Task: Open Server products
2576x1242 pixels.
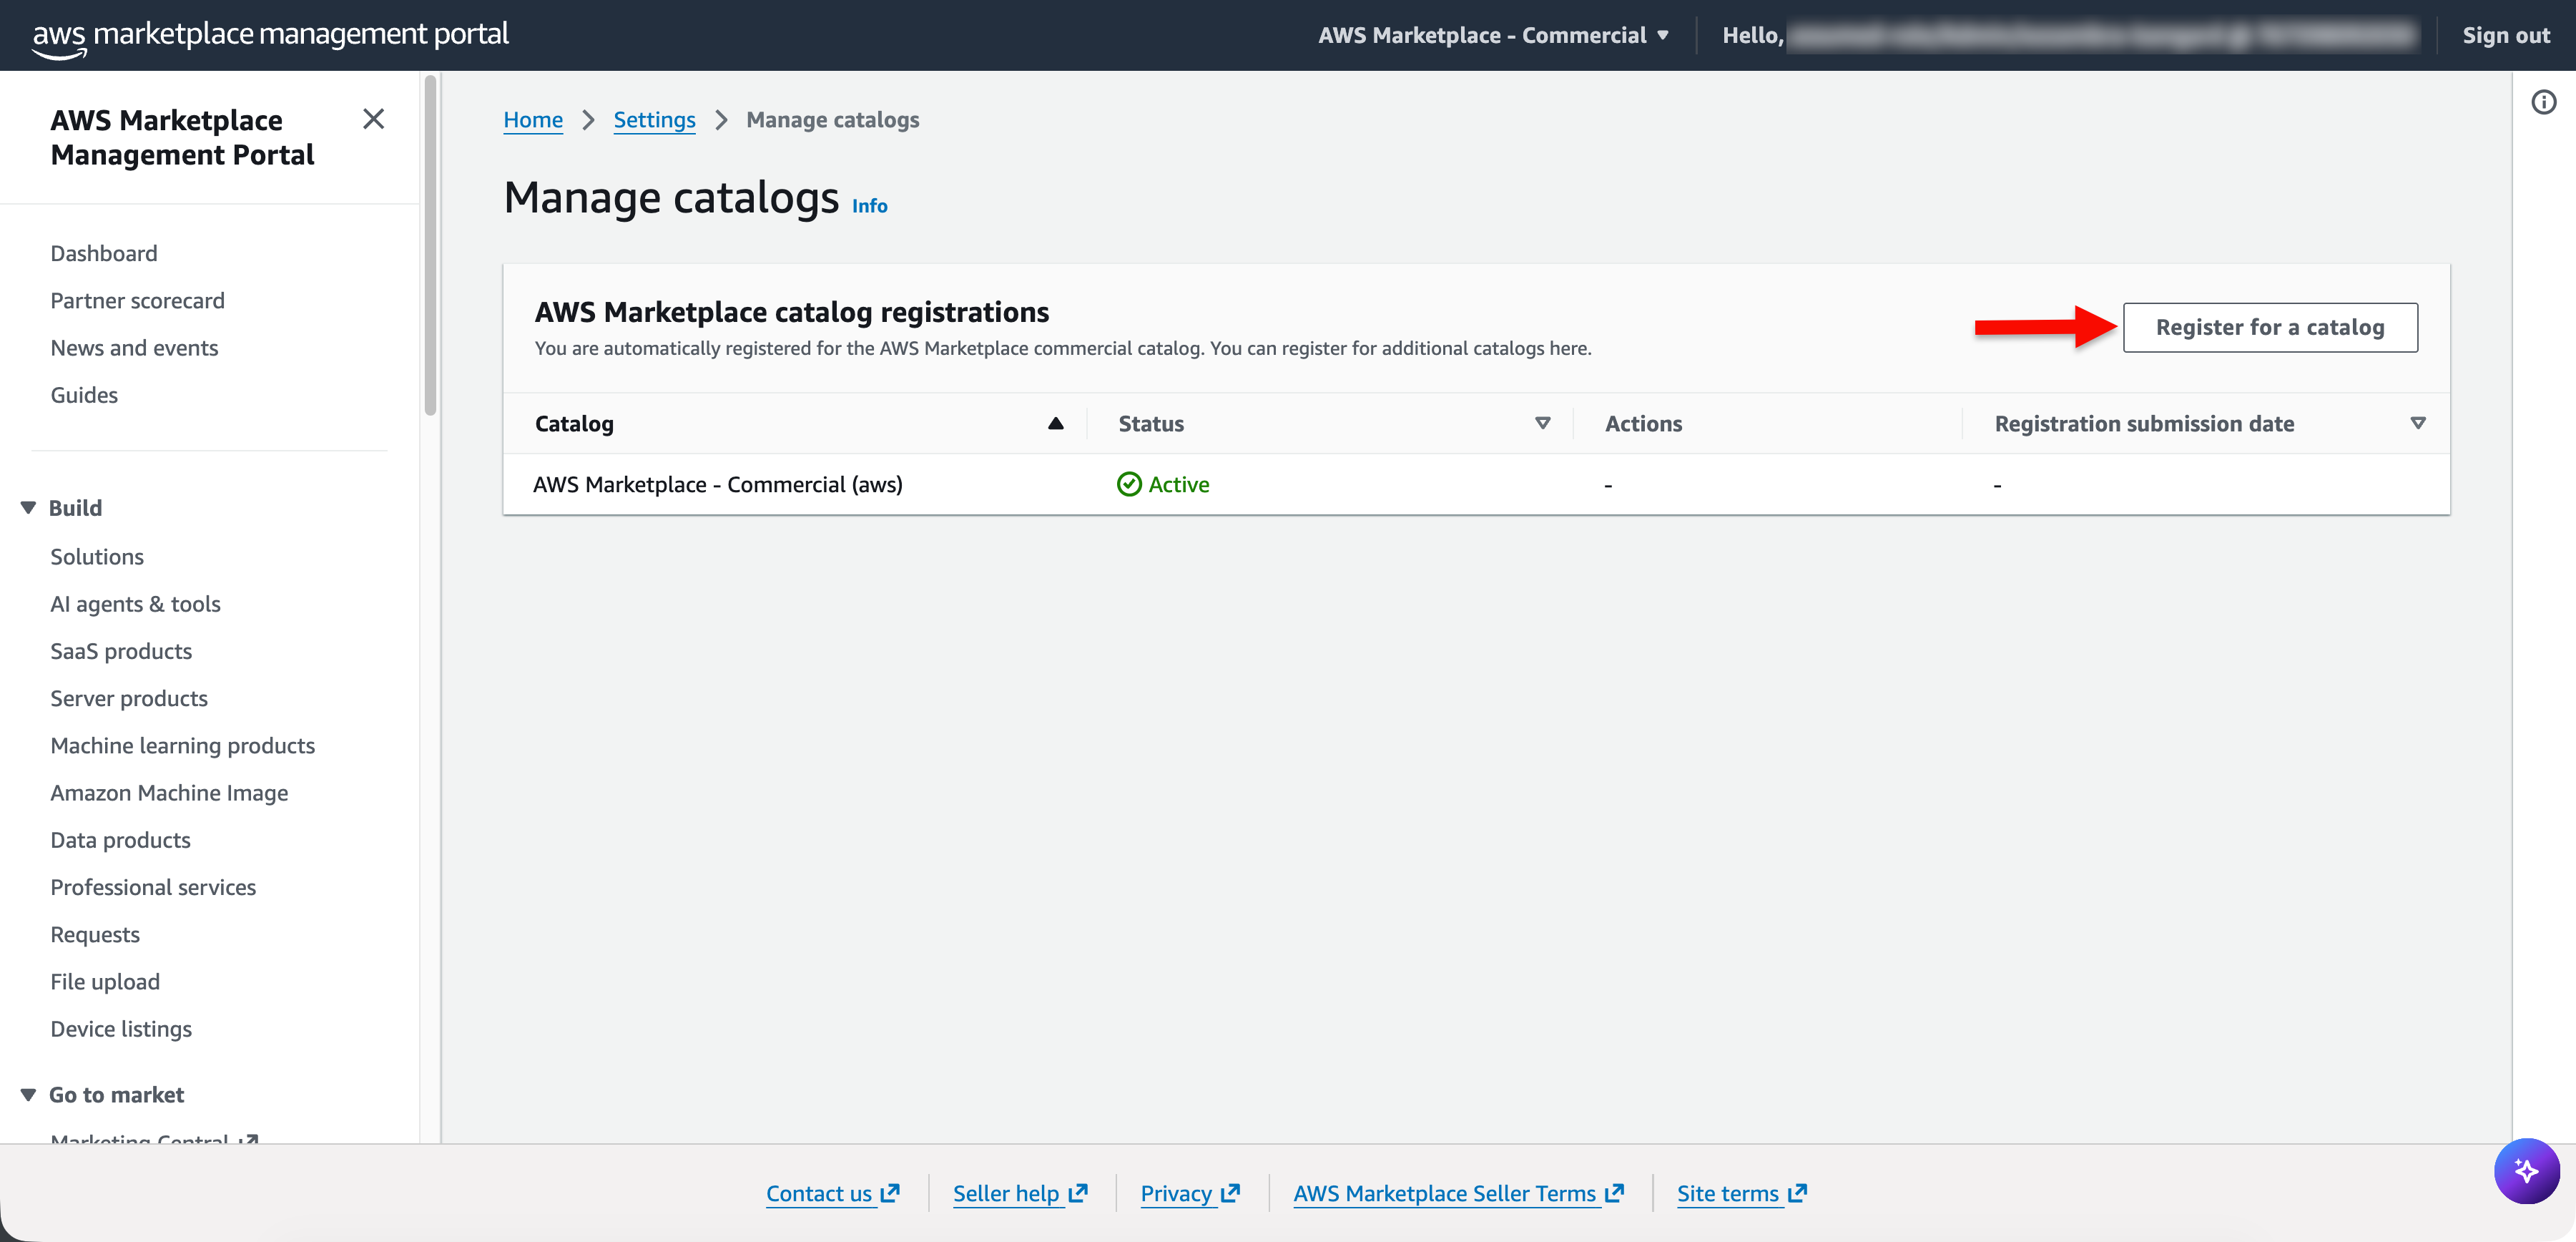Action: [129, 698]
